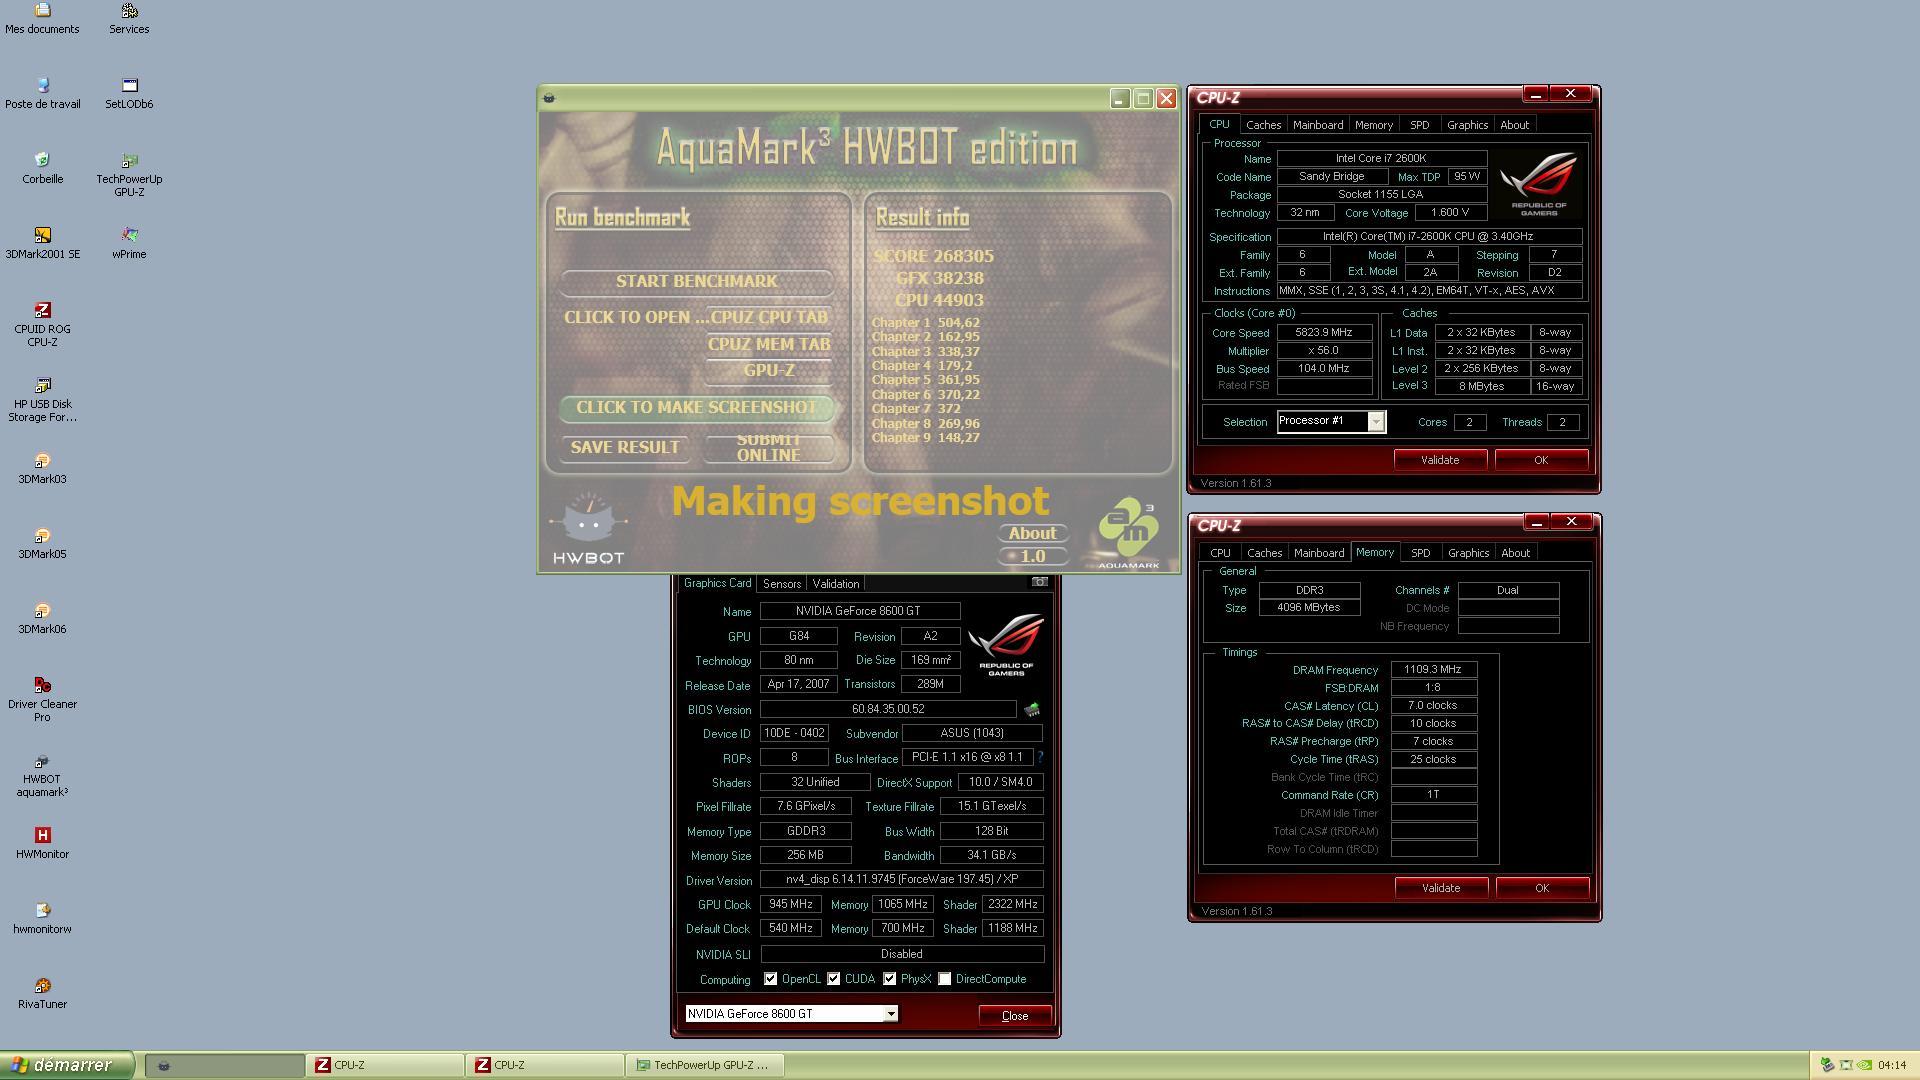This screenshot has height=1080, width=1920.
Task: Open Corbeille recycle bin
Action: tap(42, 169)
